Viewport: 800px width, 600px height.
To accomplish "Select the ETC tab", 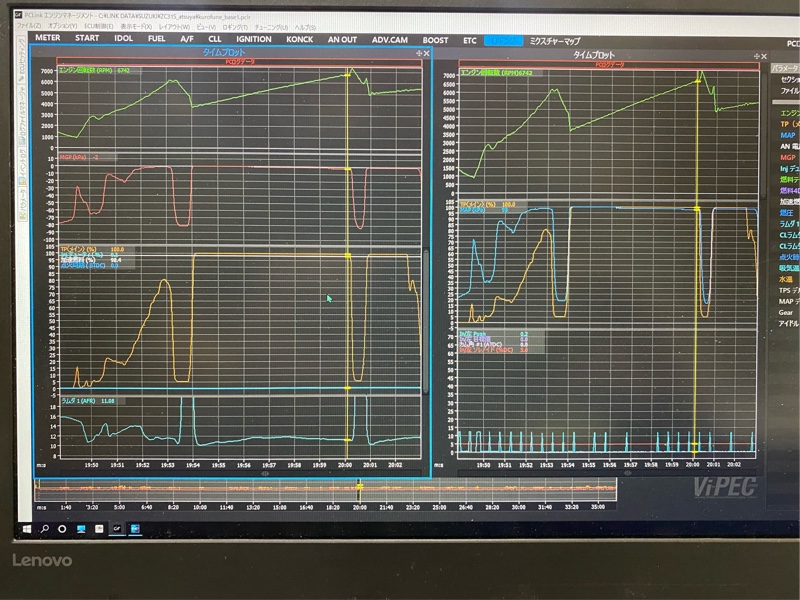I will coord(470,40).
